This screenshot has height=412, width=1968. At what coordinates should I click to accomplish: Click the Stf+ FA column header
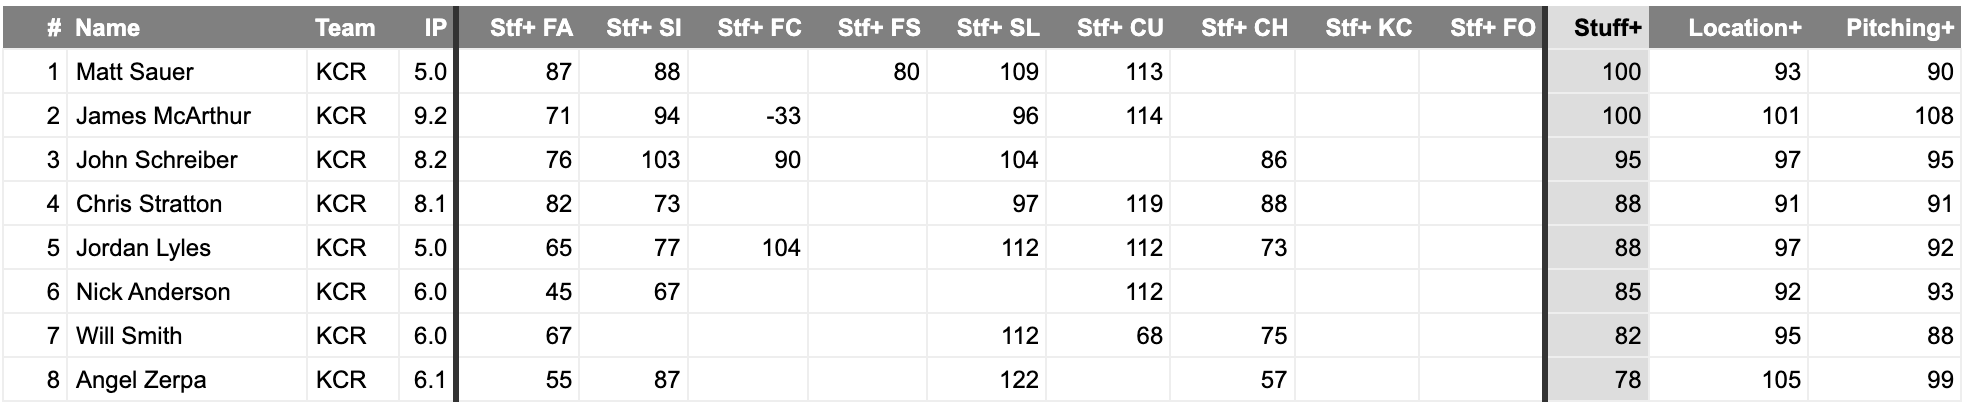click(531, 28)
